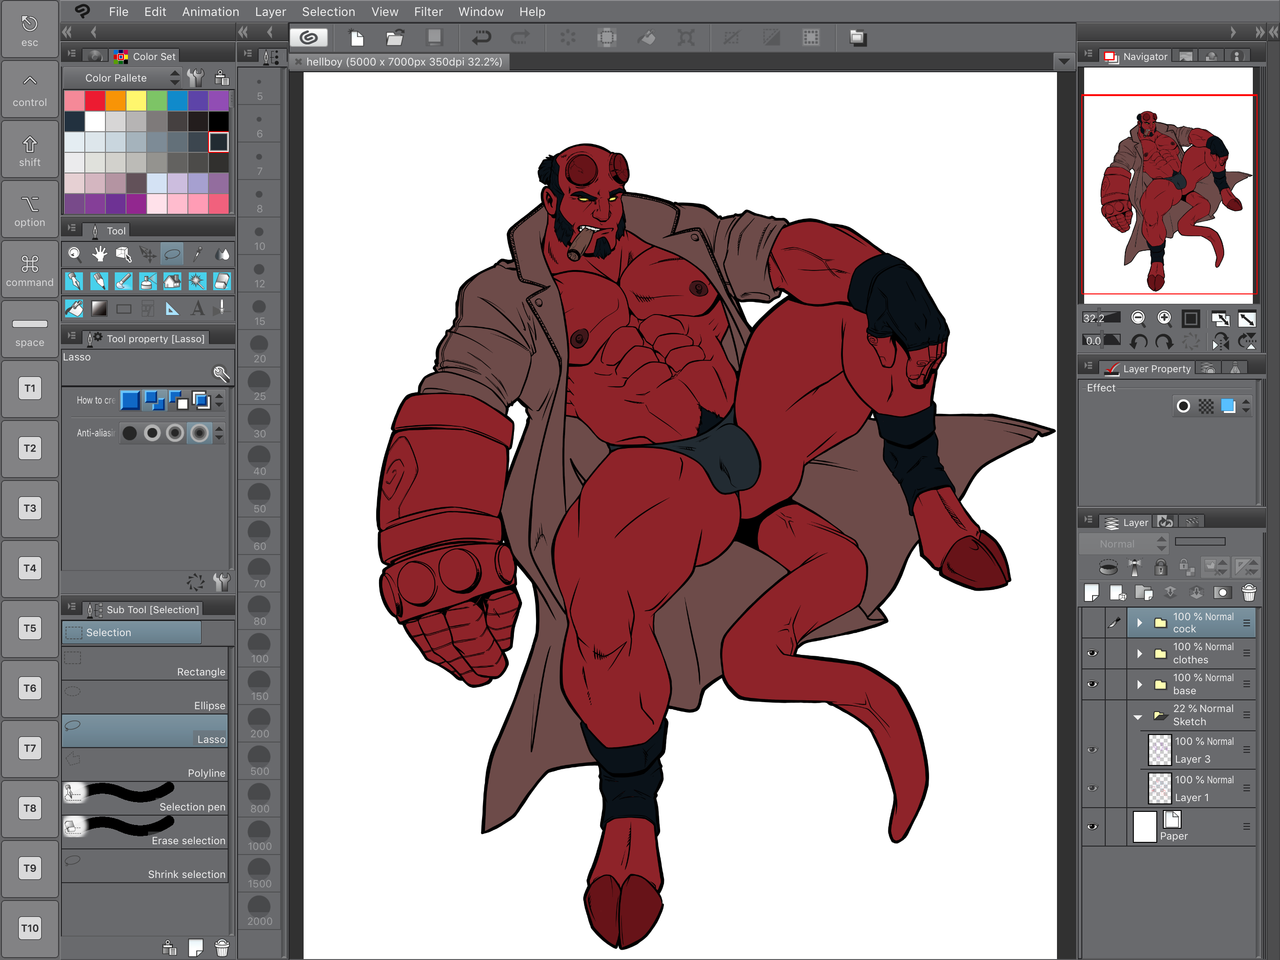
Task: Create new layer folder
Action: 1144,592
